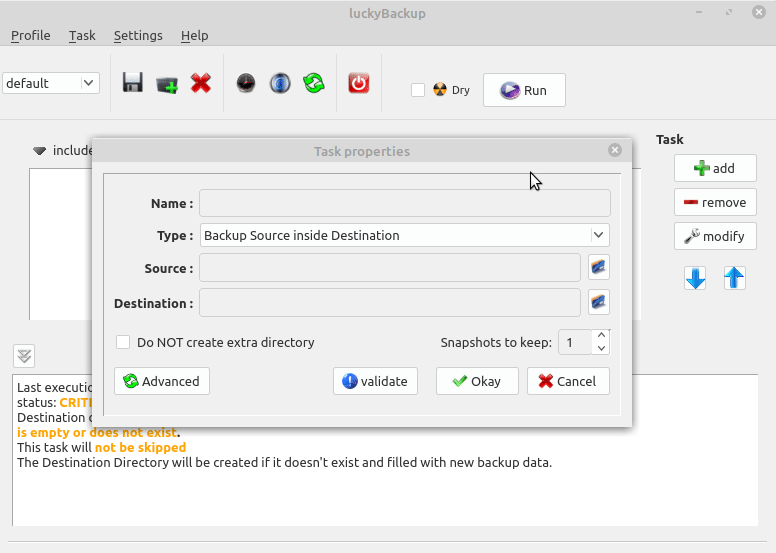Expand the info window toggle arrows
Image resolution: width=776 pixels, height=553 pixels.
[25, 355]
